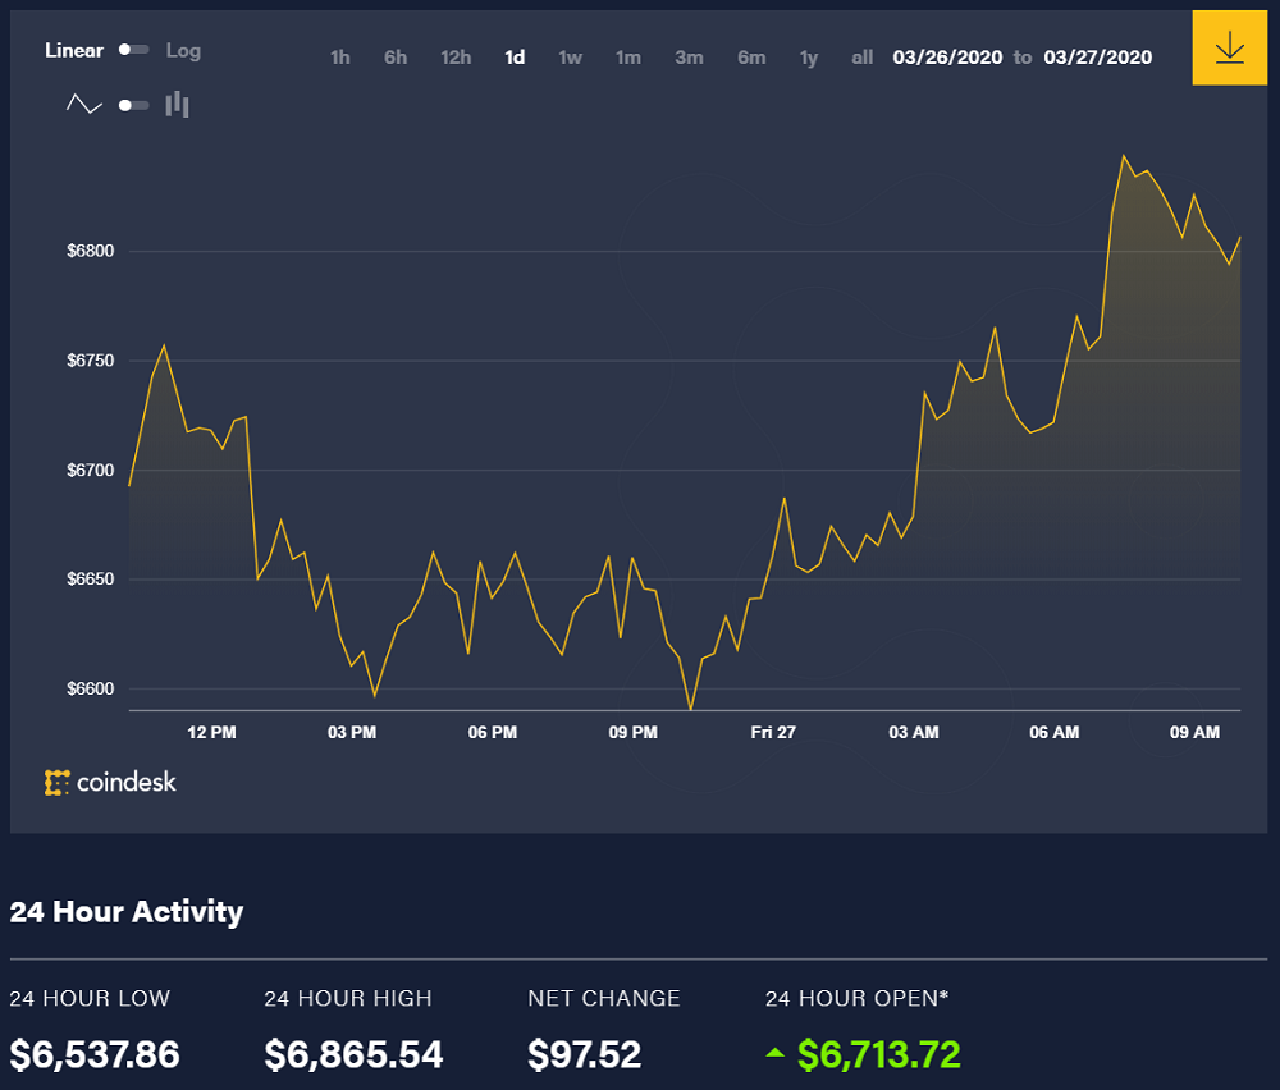Open the end date 03/27/2020 field

click(1098, 57)
